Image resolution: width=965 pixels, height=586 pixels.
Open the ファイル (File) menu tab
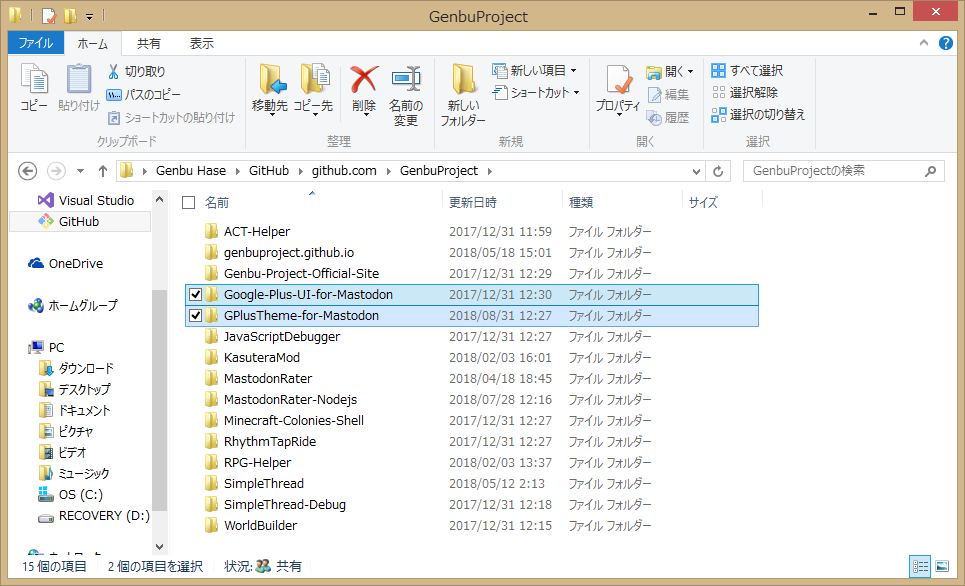pos(36,43)
